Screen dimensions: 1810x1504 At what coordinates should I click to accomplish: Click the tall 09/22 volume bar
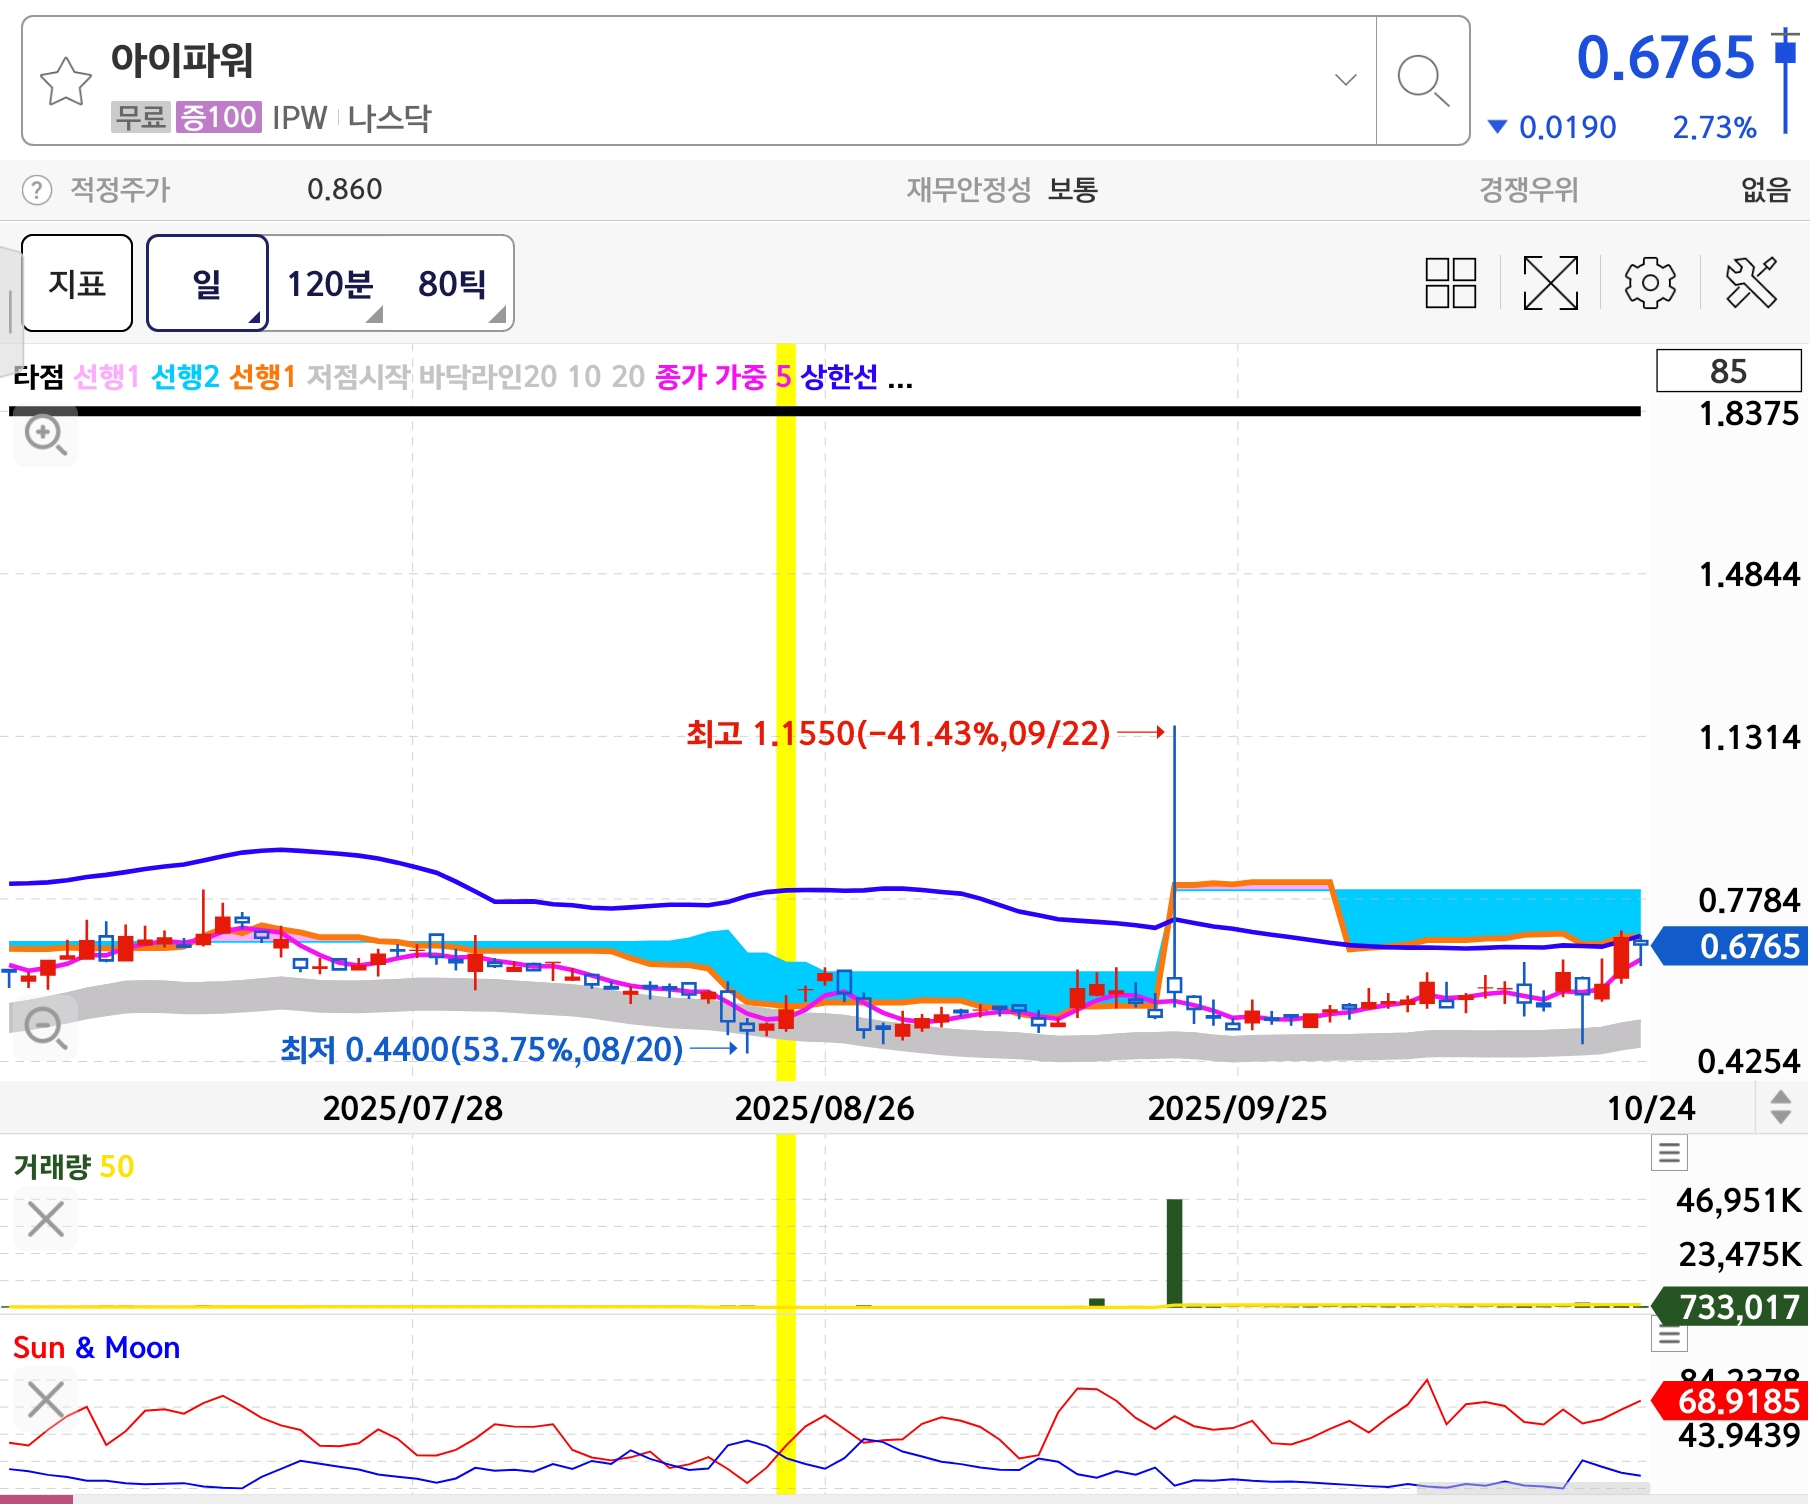[x=1174, y=1252]
